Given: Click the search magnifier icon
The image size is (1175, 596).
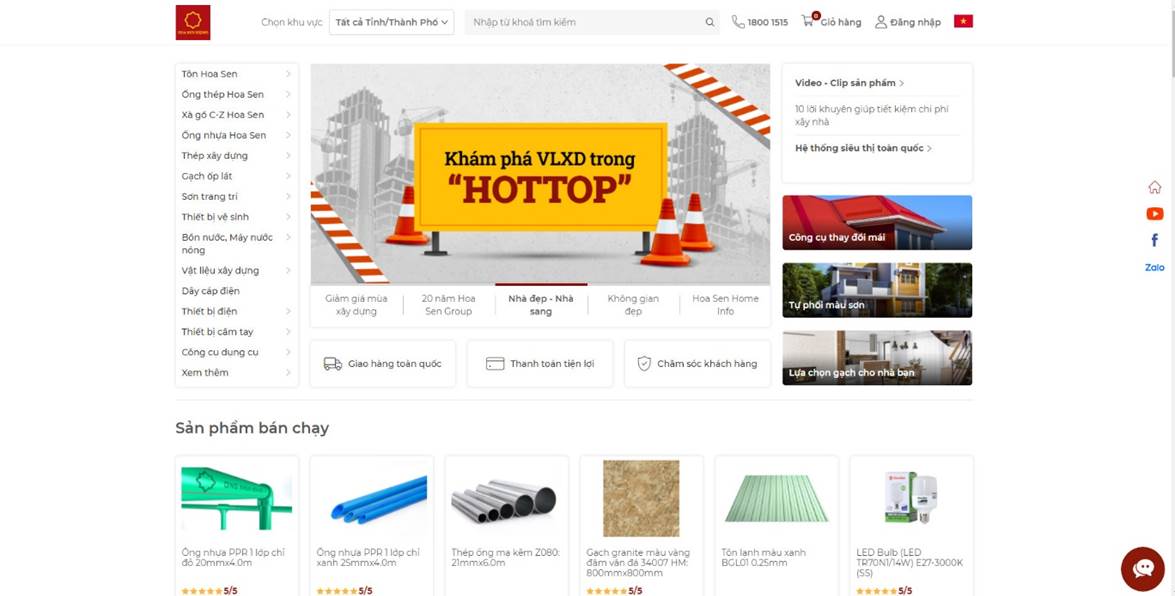Looking at the screenshot, I should [710, 22].
